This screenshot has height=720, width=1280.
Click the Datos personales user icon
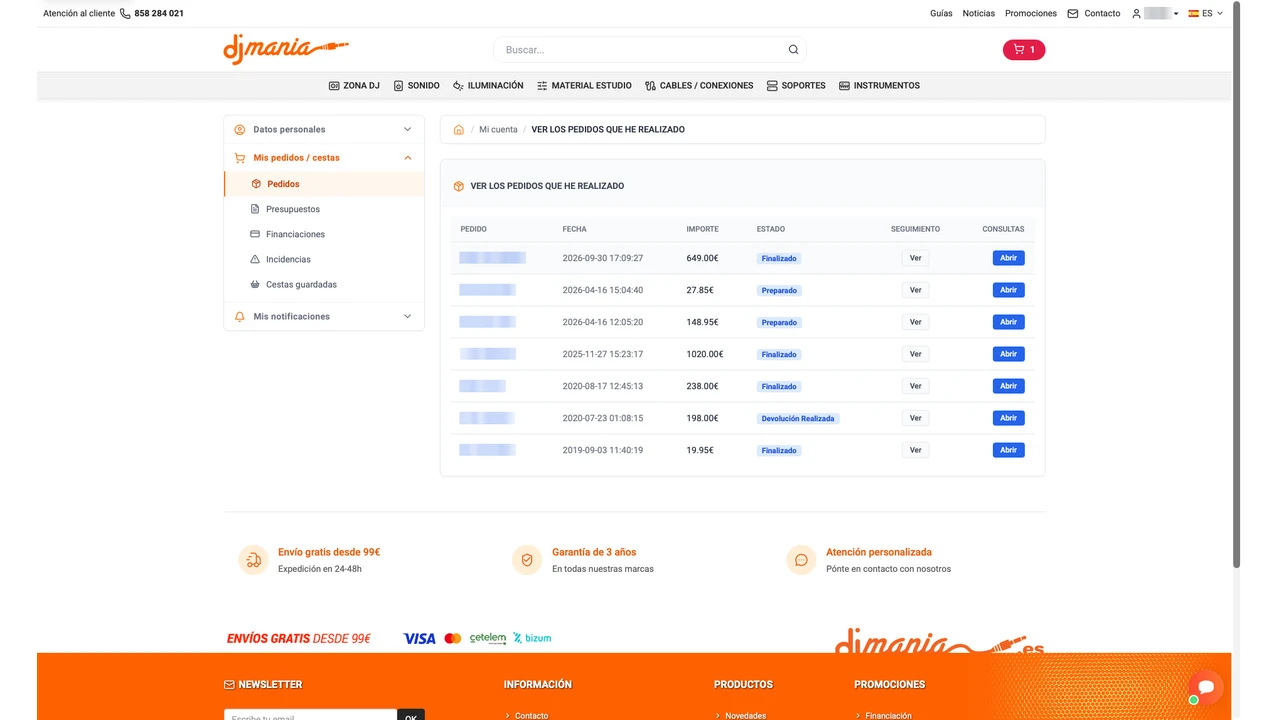tap(240, 129)
